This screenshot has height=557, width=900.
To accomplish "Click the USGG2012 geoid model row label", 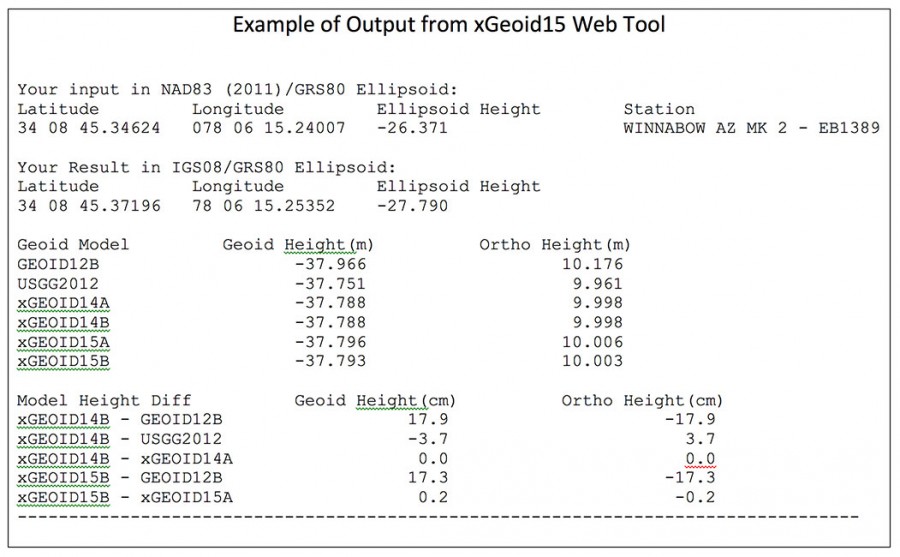I will point(53,284).
